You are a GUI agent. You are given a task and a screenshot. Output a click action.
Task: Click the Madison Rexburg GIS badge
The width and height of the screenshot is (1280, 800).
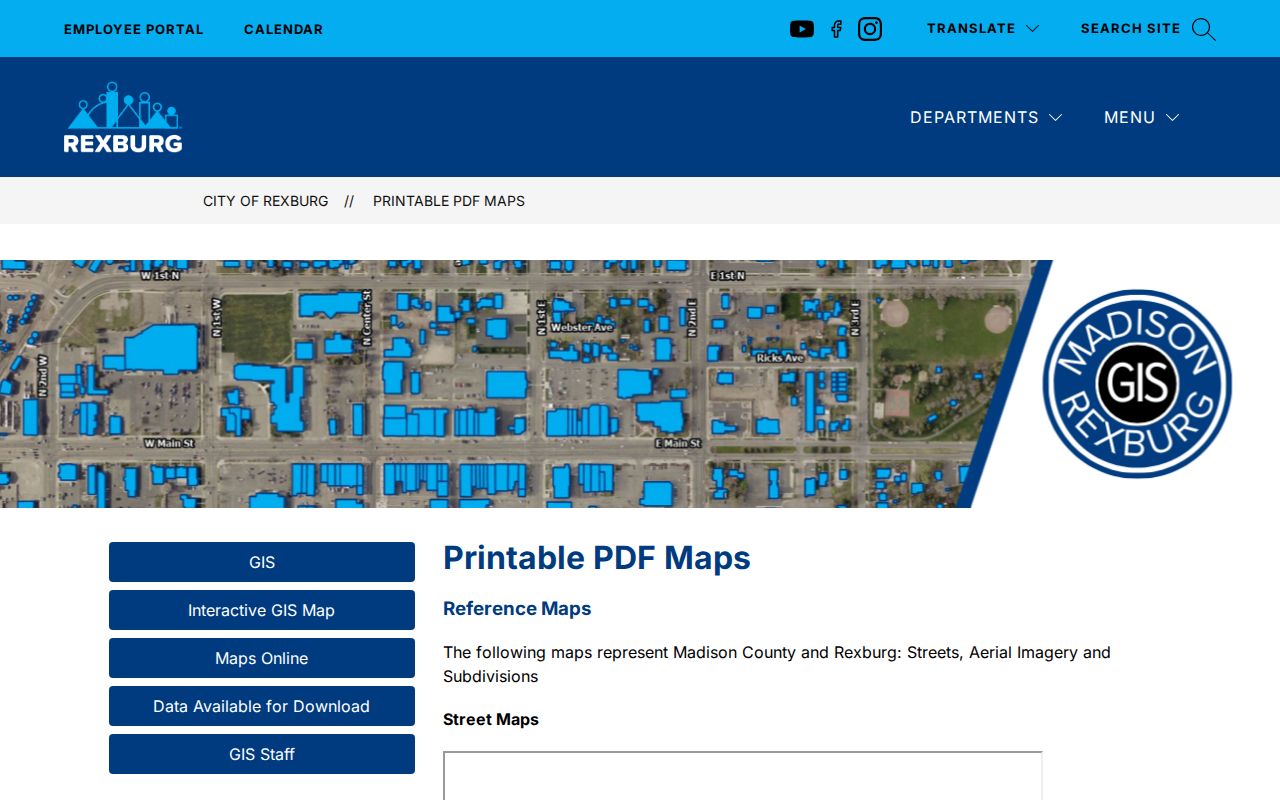(x=1137, y=384)
